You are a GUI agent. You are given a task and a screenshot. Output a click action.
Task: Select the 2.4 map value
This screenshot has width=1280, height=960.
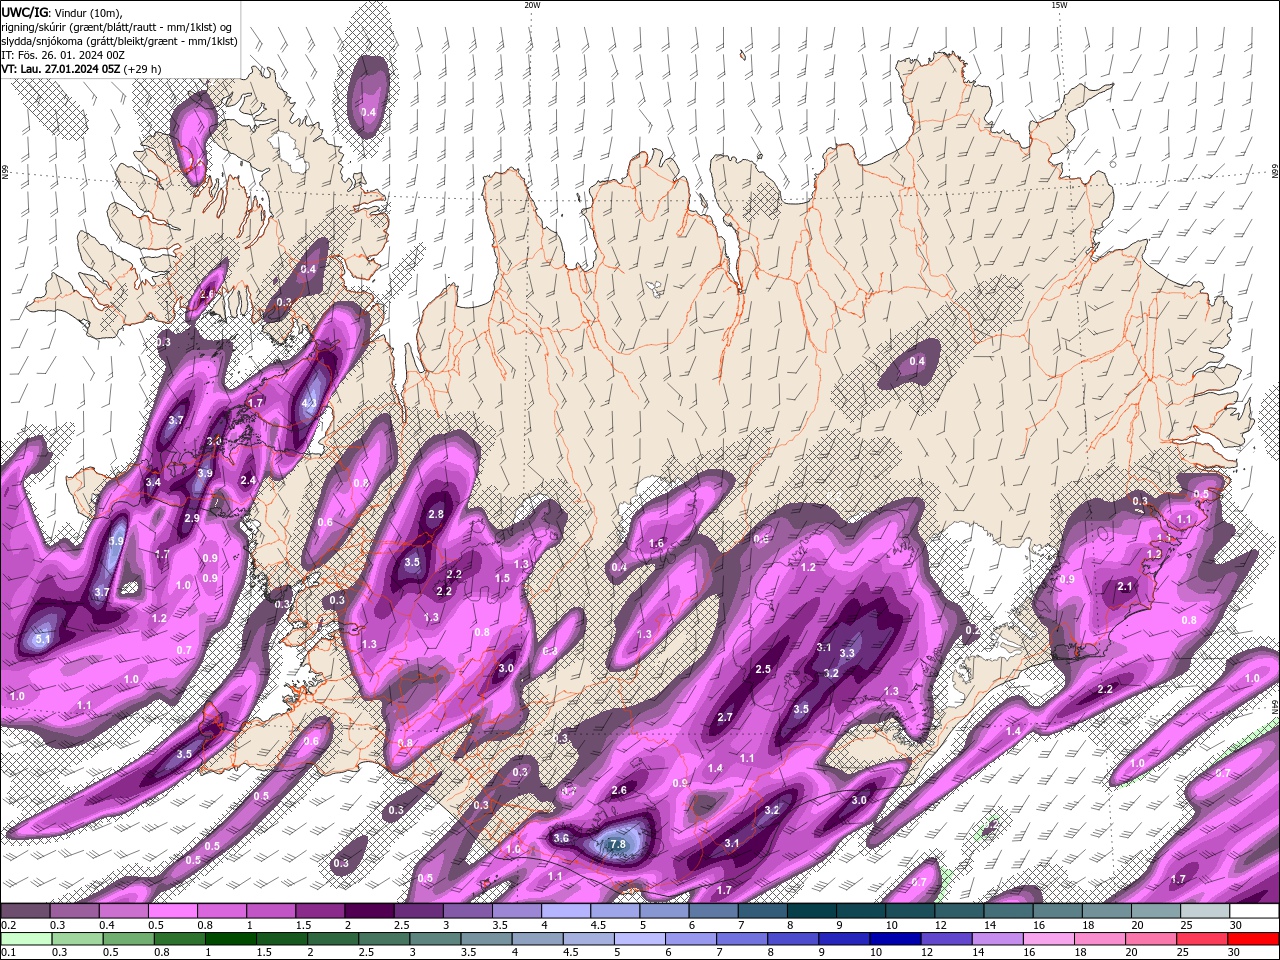click(248, 480)
